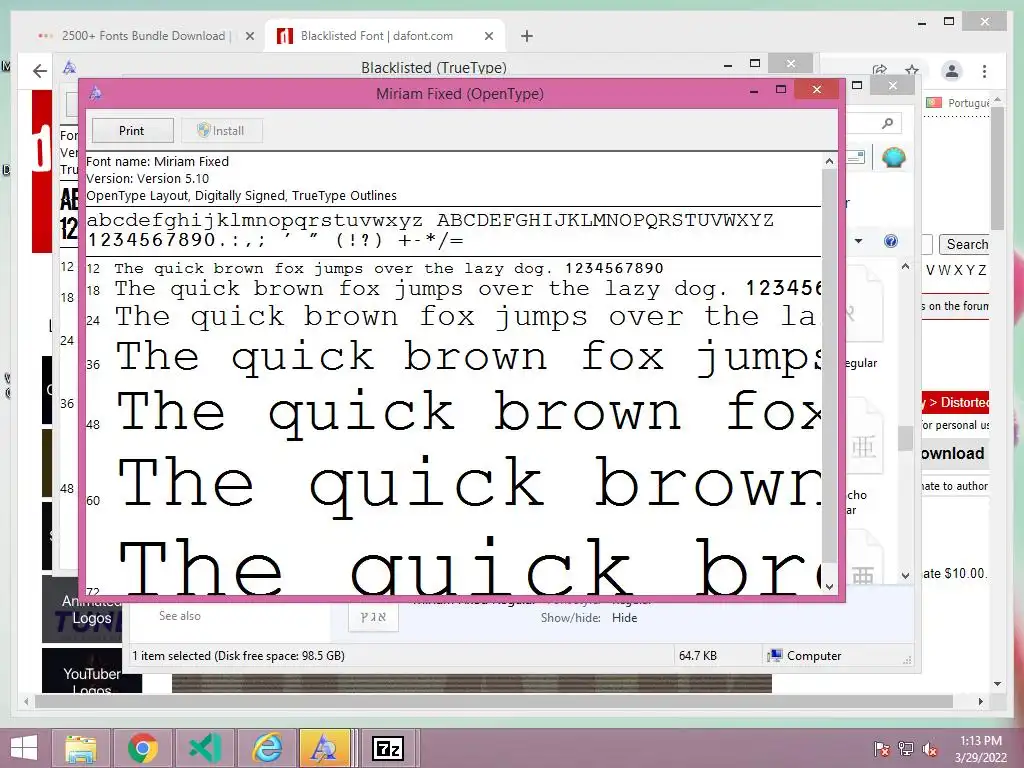Click the Download button on dafont page

click(953, 453)
